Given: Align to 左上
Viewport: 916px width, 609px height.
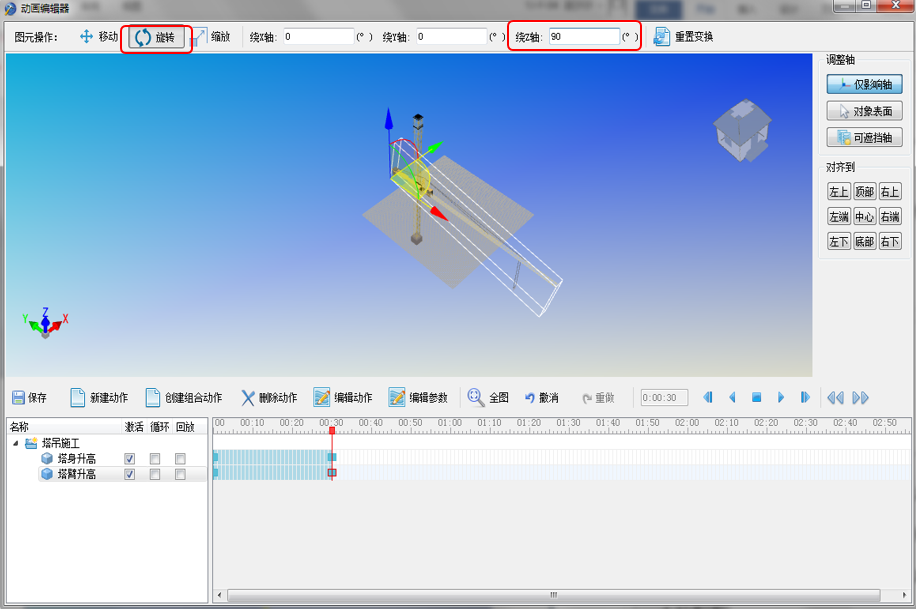Looking at the screenshot, I should pos(839,192).
